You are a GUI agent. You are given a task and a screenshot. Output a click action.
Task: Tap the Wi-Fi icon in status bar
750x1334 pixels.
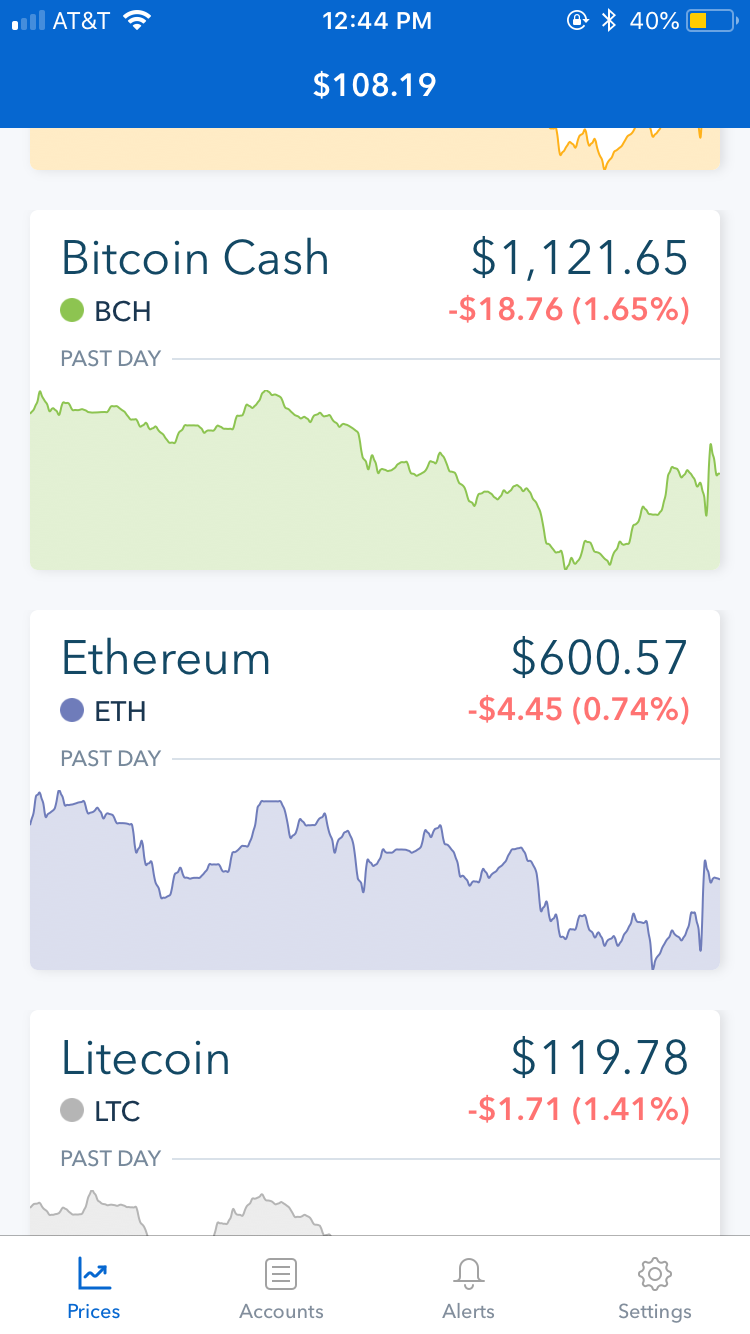point(136,21)
